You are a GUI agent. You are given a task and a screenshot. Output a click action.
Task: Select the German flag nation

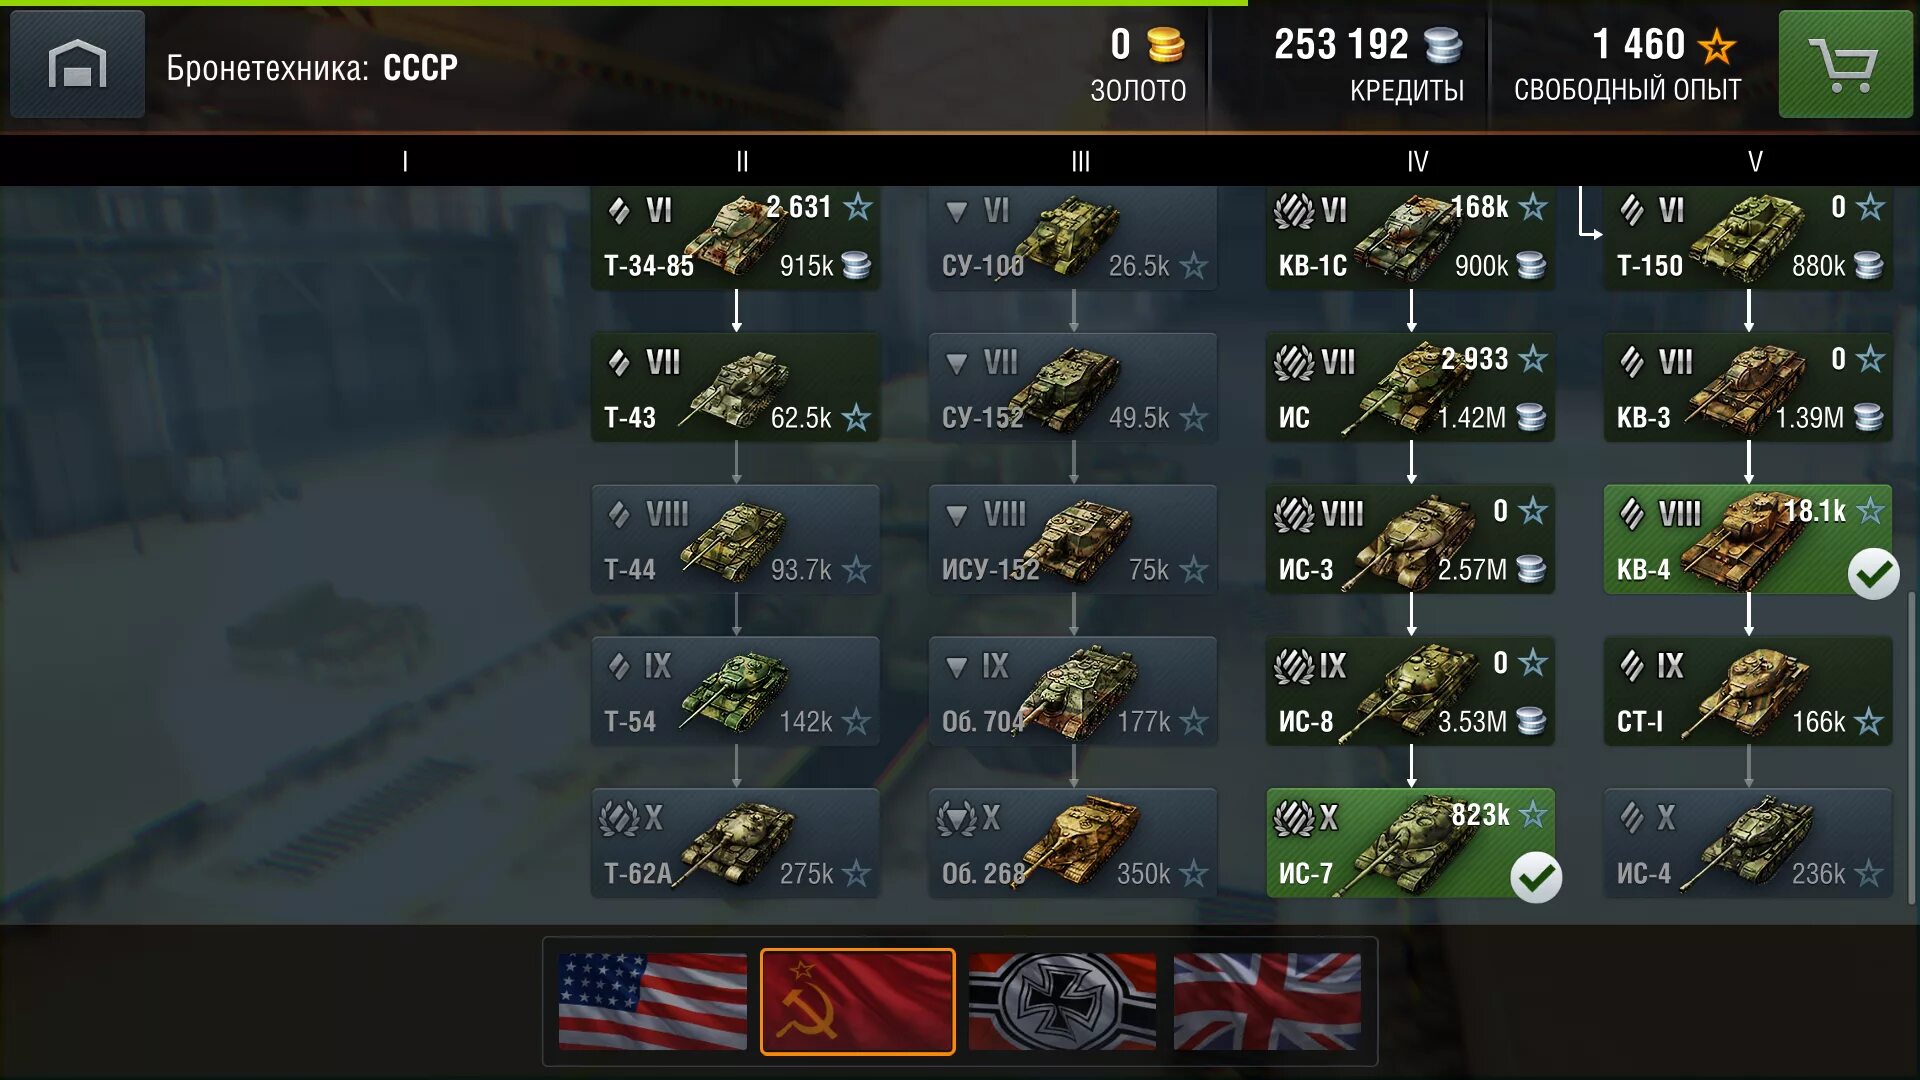pos(1062,1002)
